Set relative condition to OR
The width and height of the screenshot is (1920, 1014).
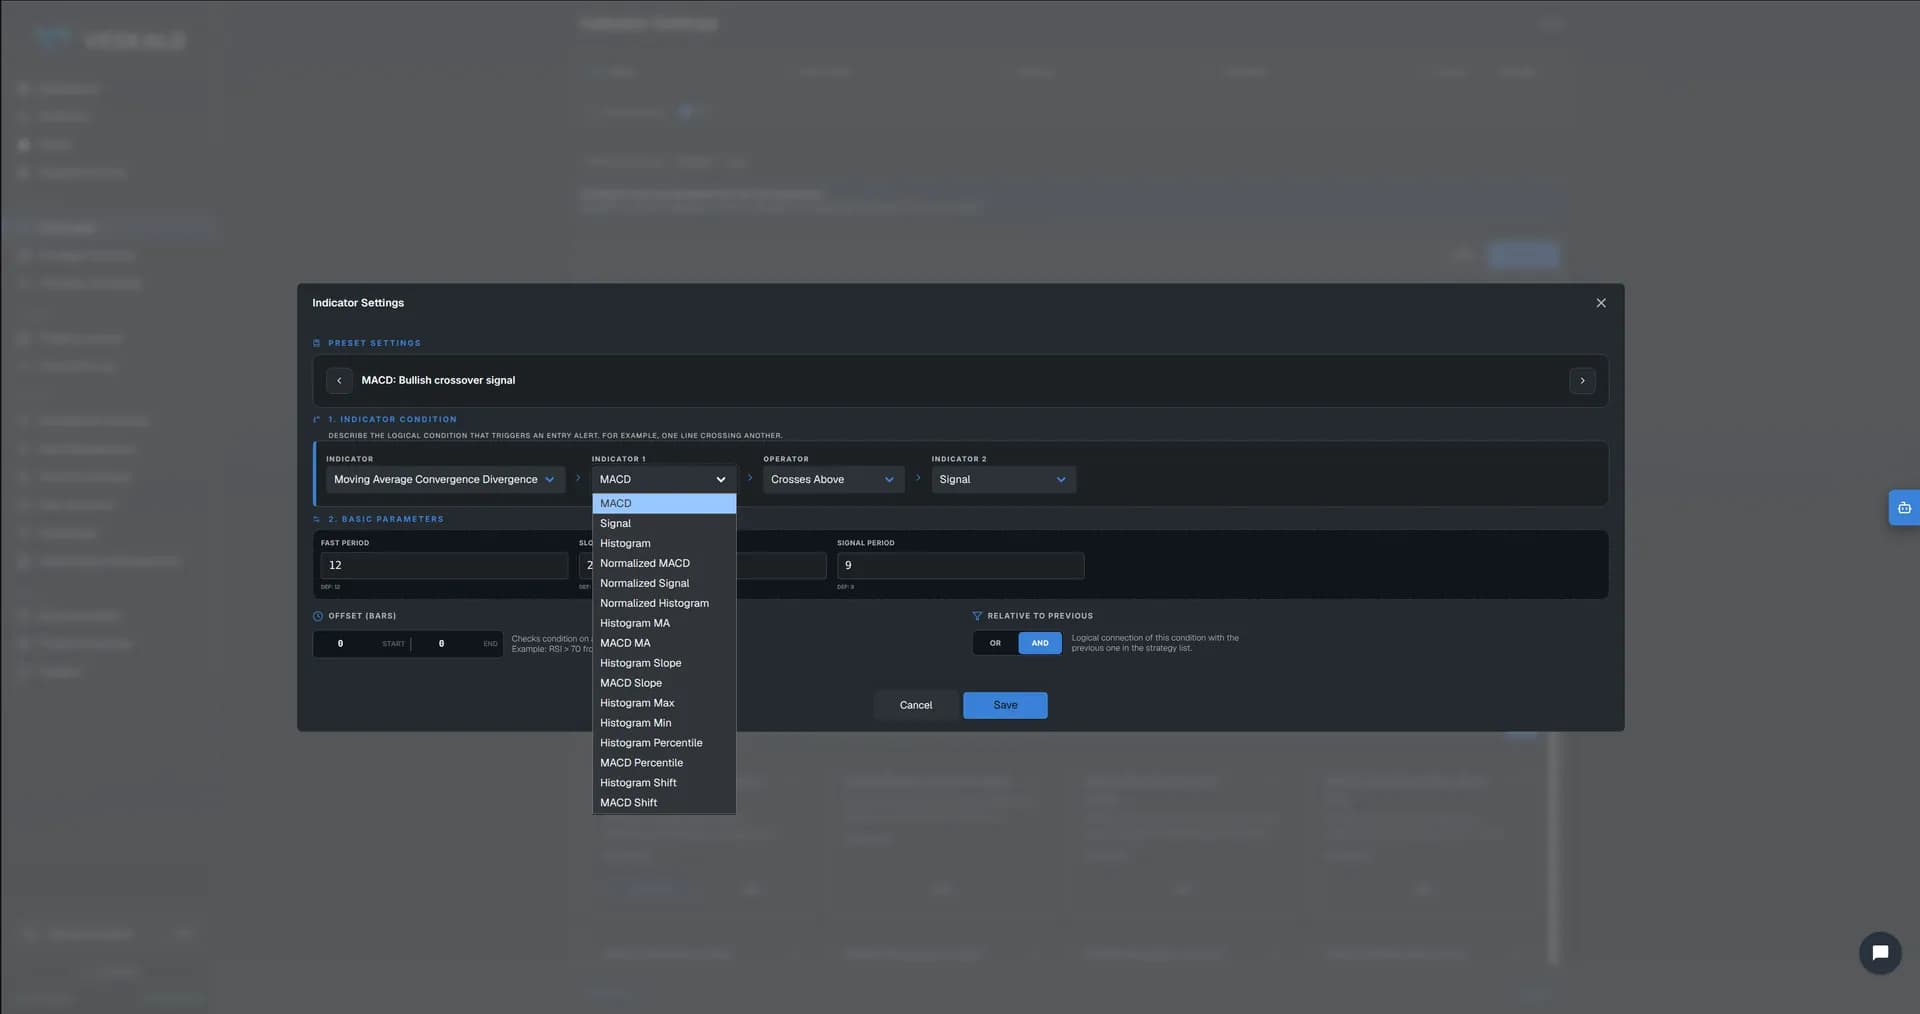point(995,644)
